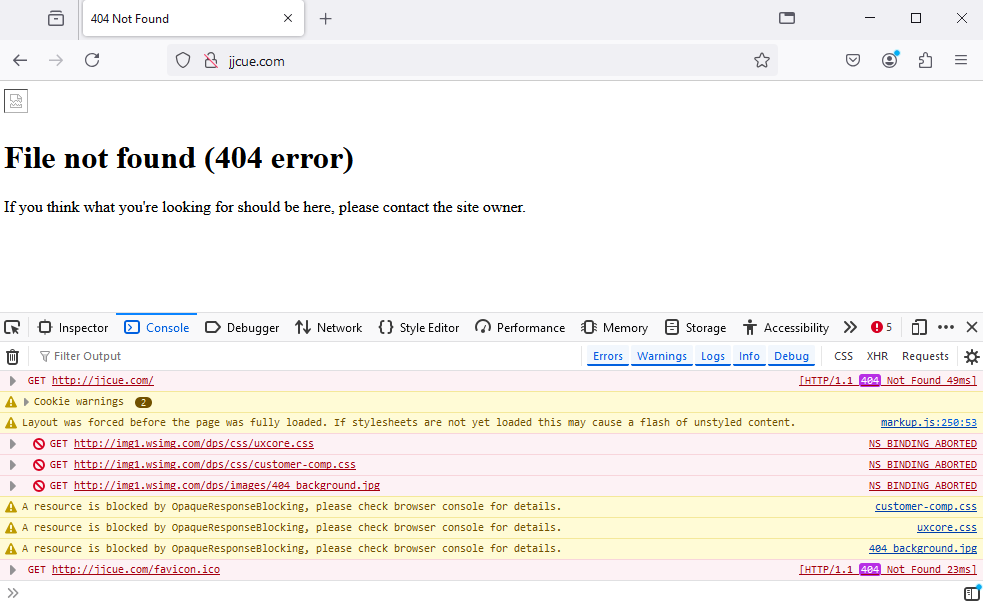Click the element picker icon in DevTools
This screenshot has width=983, height=615.
[x=13, y=327]
